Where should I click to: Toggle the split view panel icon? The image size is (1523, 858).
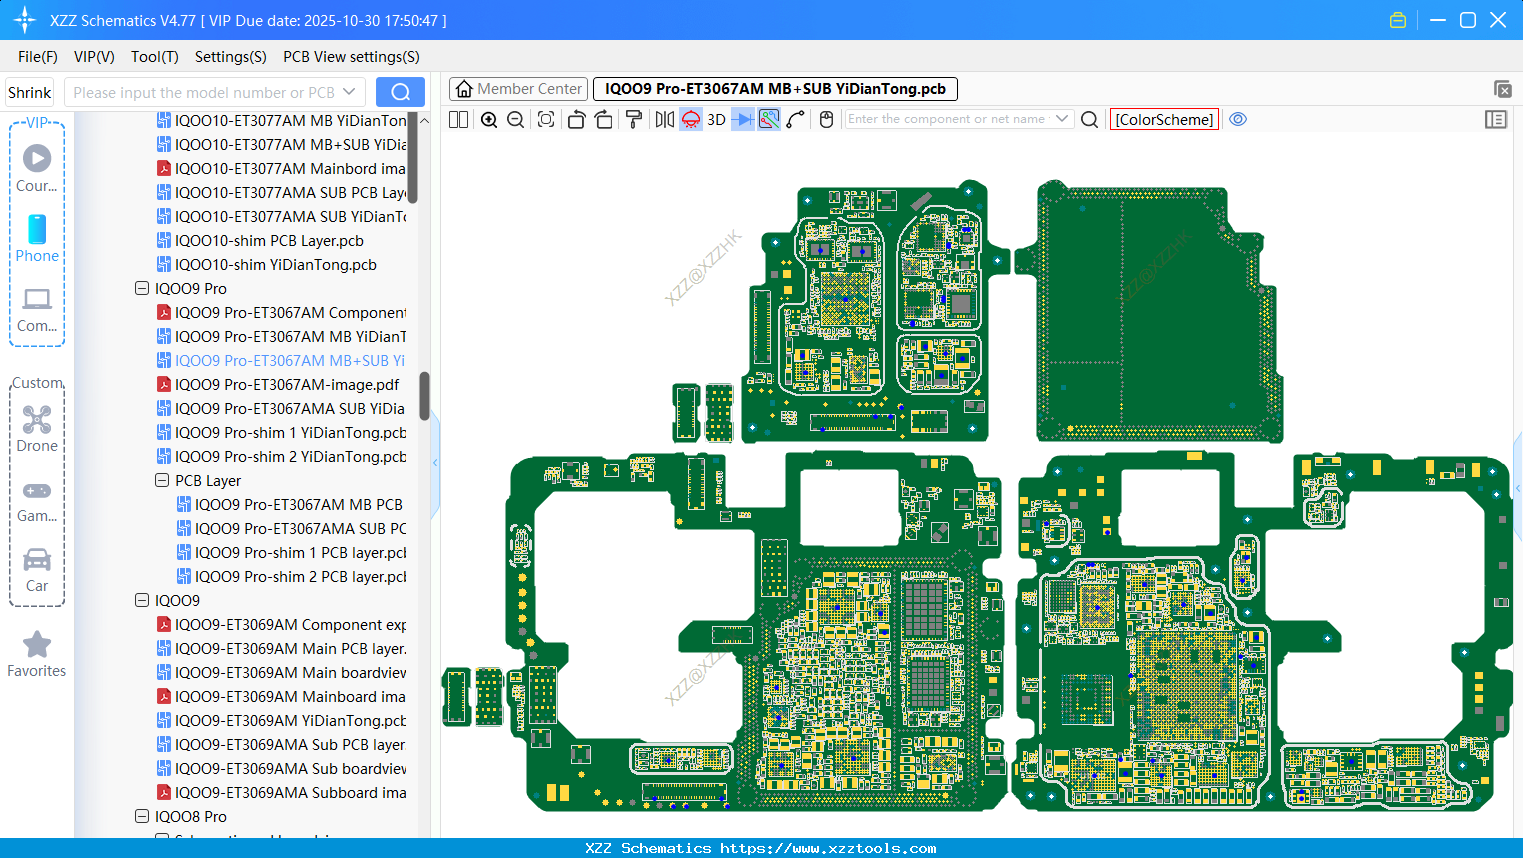point(459,120)
